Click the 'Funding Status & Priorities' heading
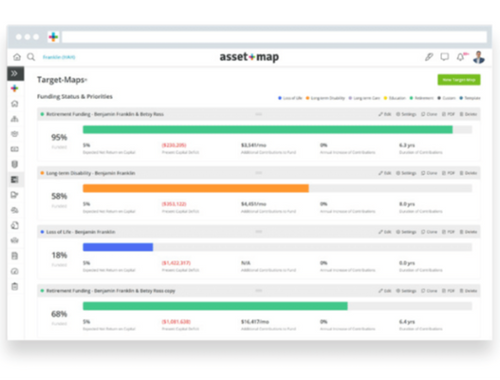The height and width of the screenshot is (380, 500). click(75, 97)
